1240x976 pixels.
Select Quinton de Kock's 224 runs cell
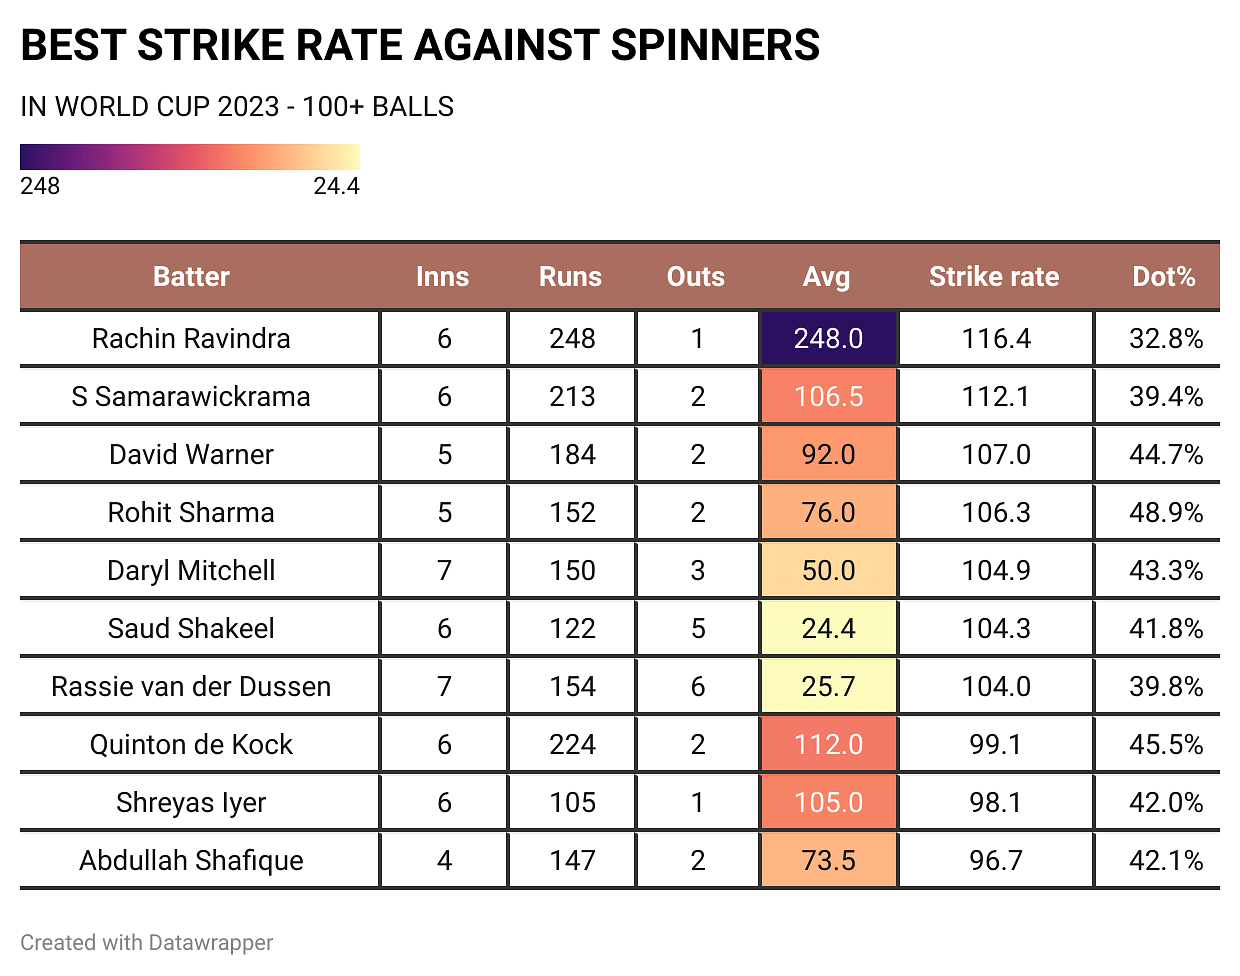(x=572, y=745)
